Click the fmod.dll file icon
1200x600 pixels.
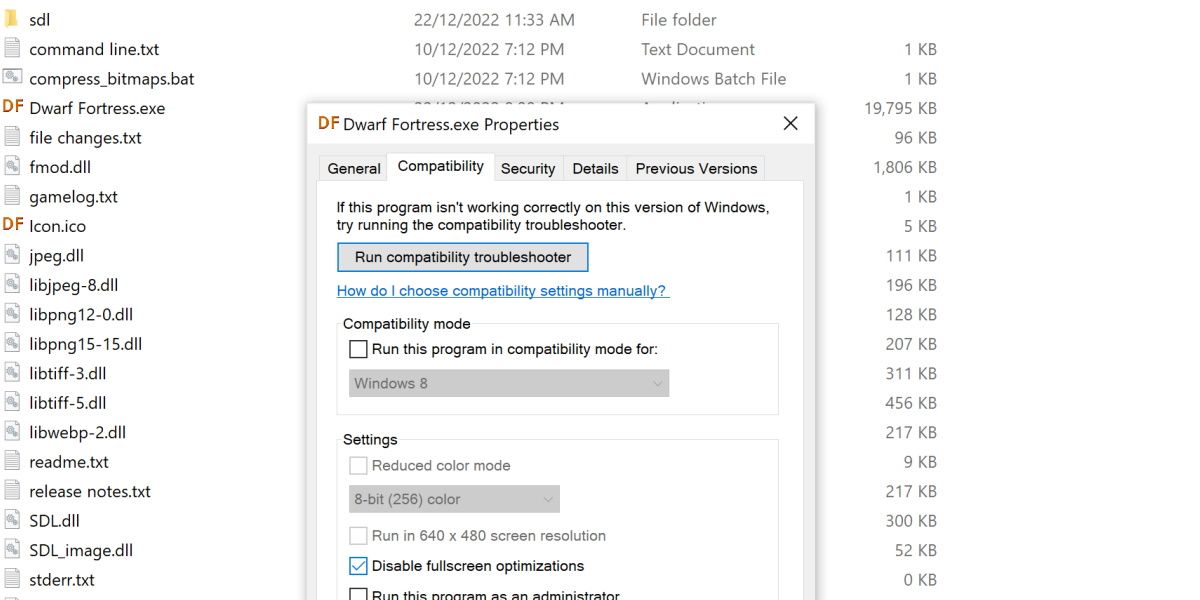tap(12, 166)
